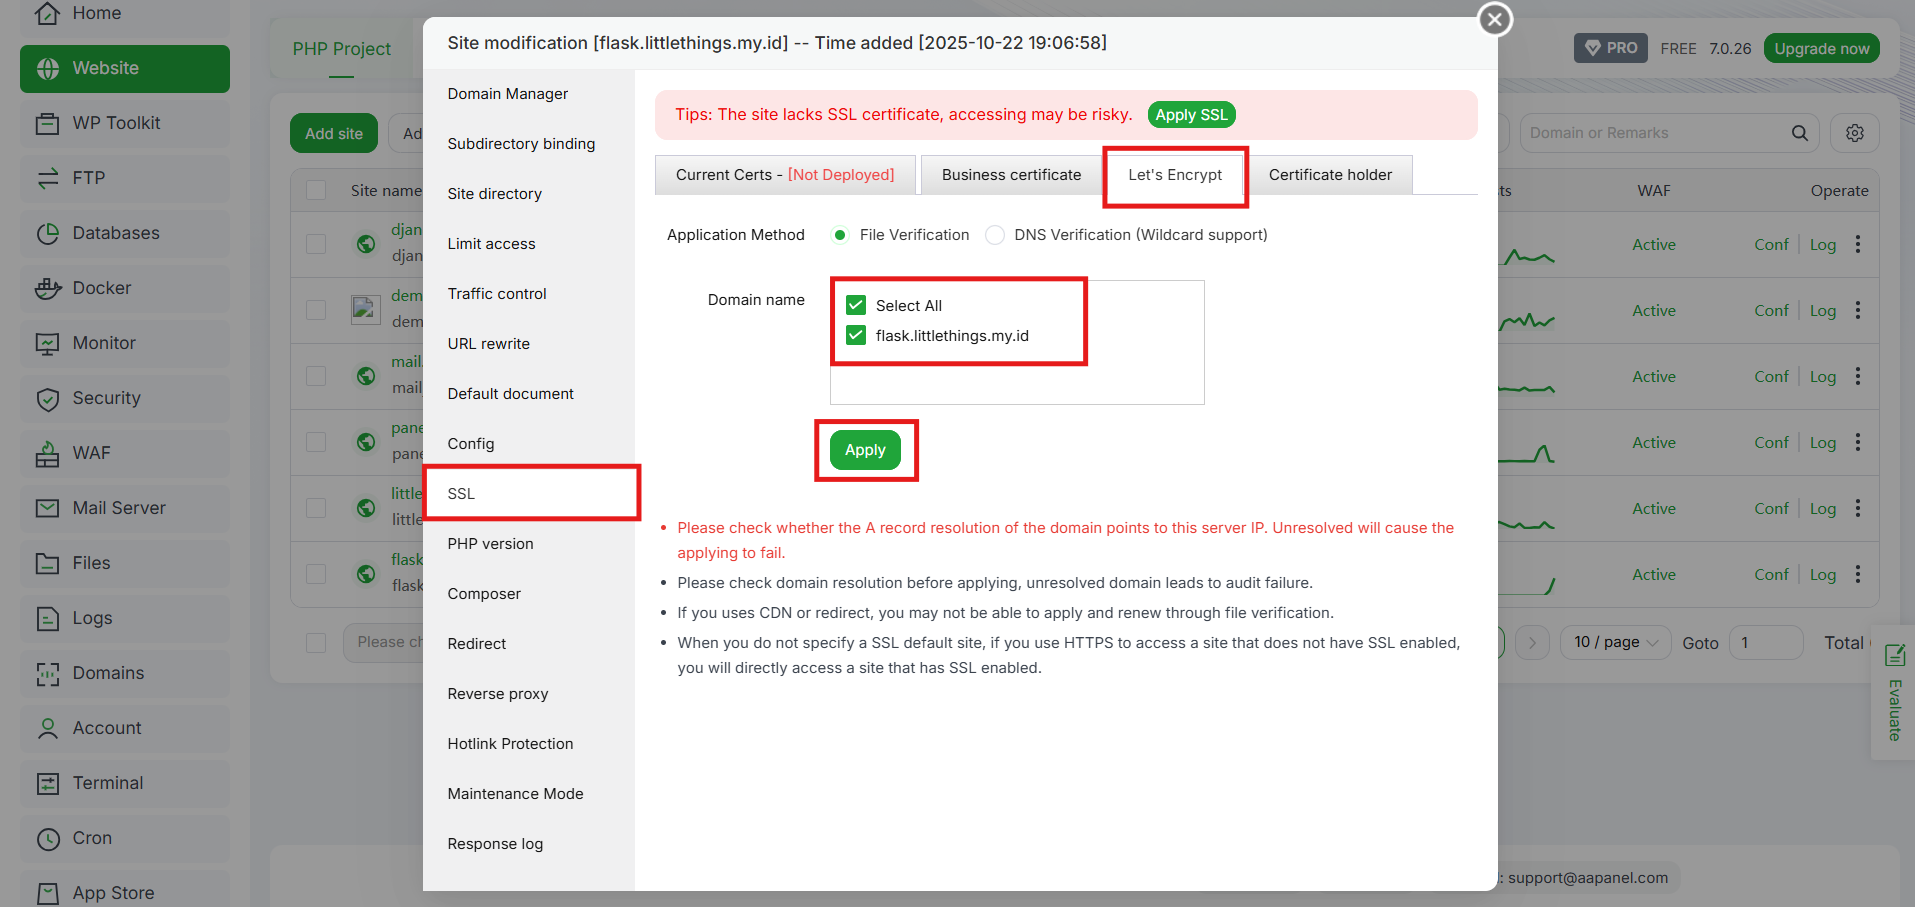Close the Site modification dialog
Screen dimensions: 1915x907
tap(1494, 19)
